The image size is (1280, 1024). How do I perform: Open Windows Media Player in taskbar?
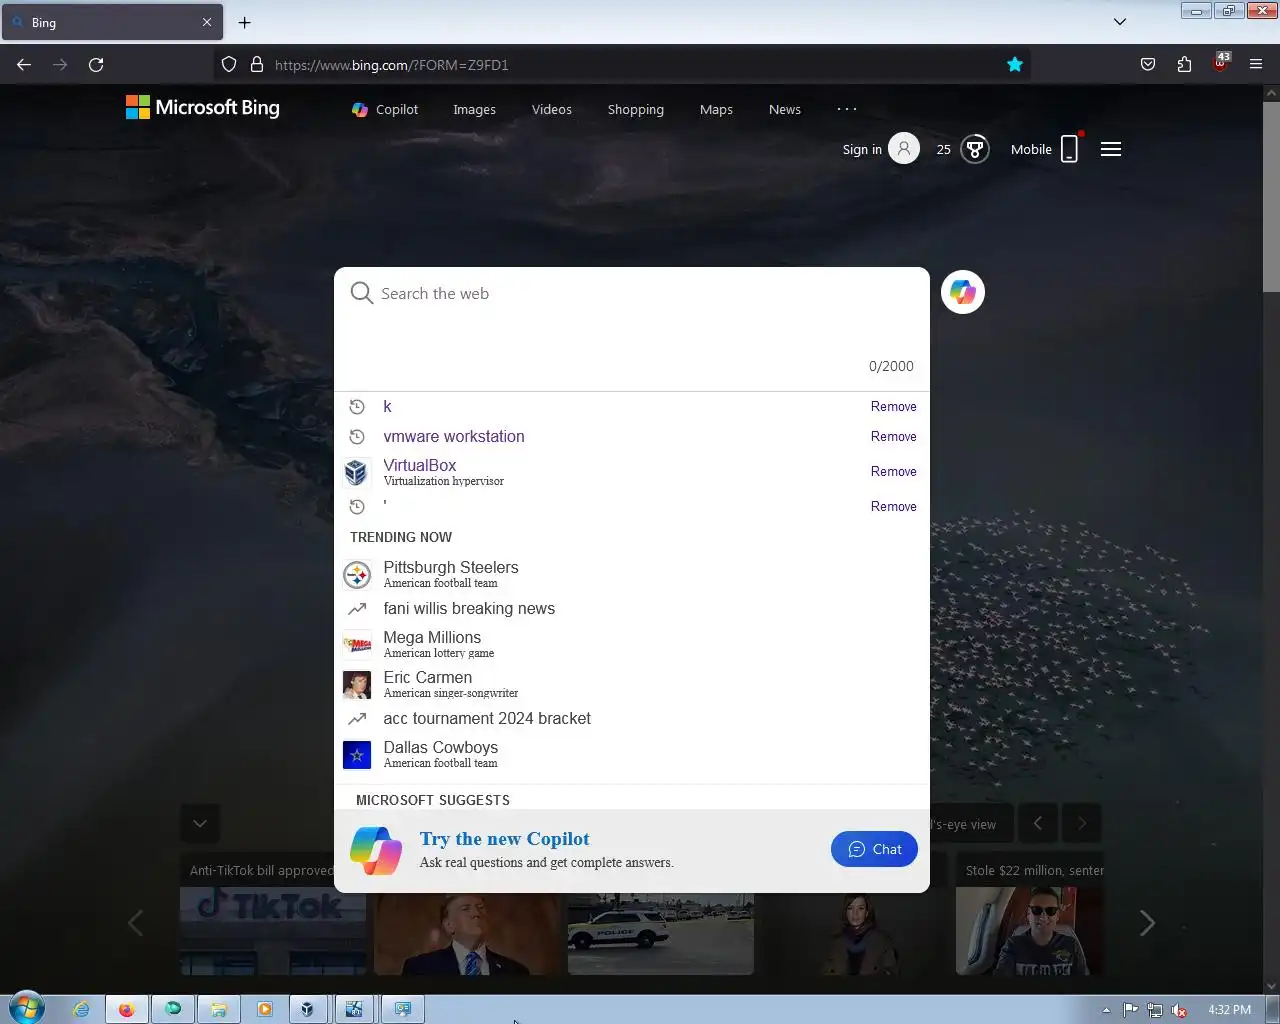[x=264, y=1009]
